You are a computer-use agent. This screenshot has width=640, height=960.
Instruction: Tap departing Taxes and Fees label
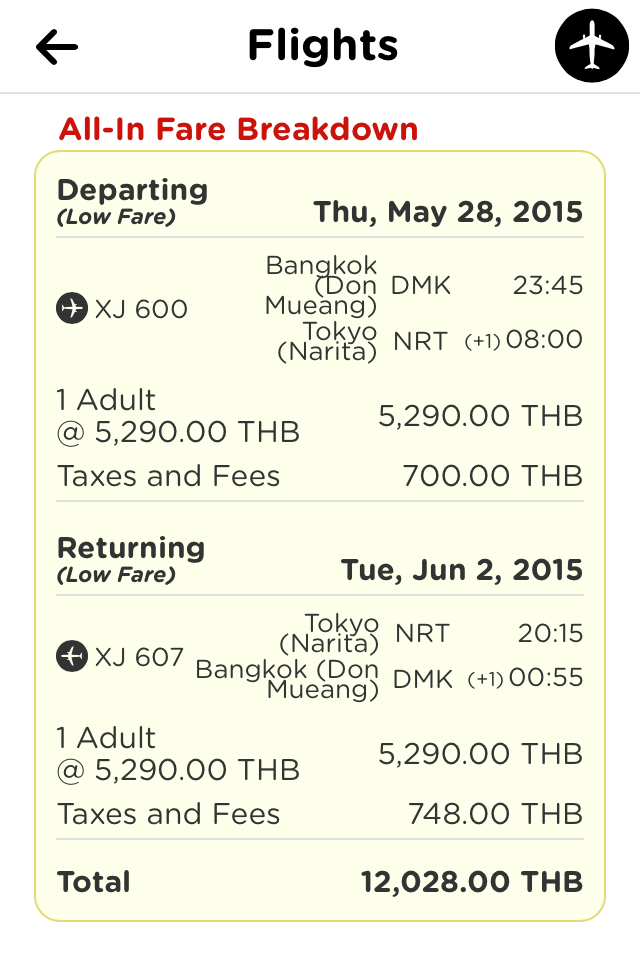(x=168, y=476)
